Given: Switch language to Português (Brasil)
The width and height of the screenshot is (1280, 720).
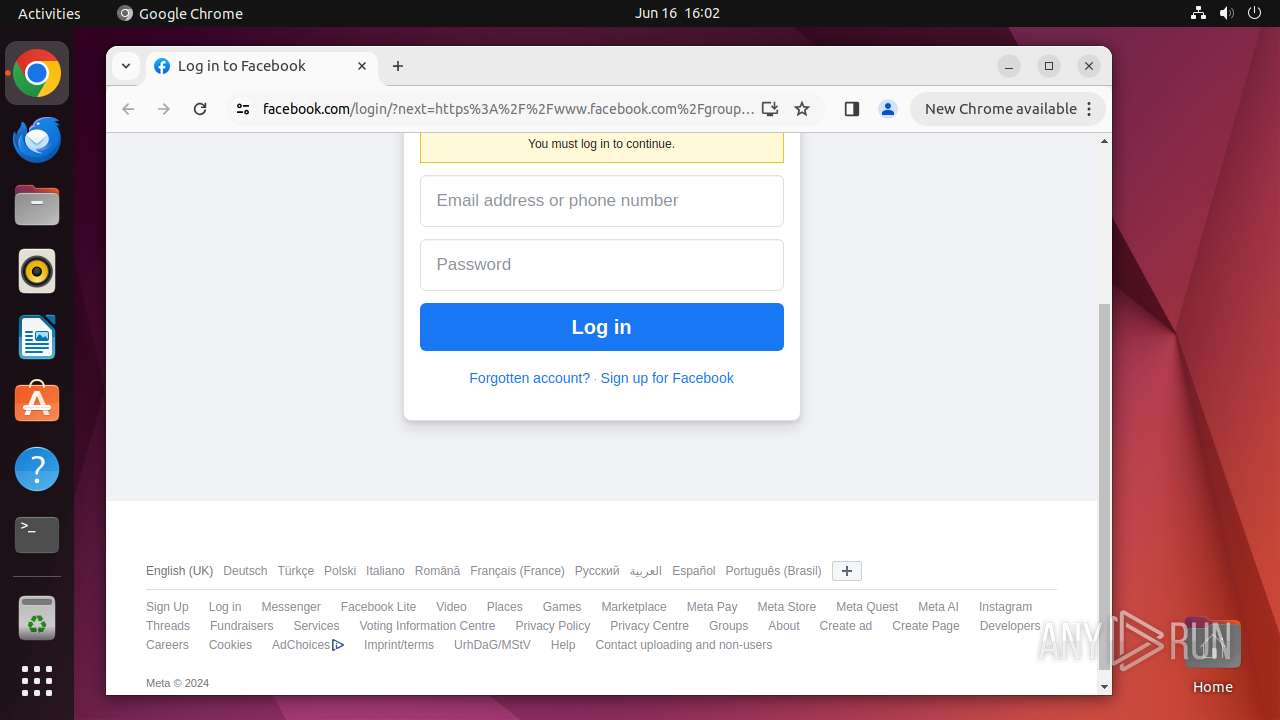Looking at the screenshot, I should click(x=773, y=571).
